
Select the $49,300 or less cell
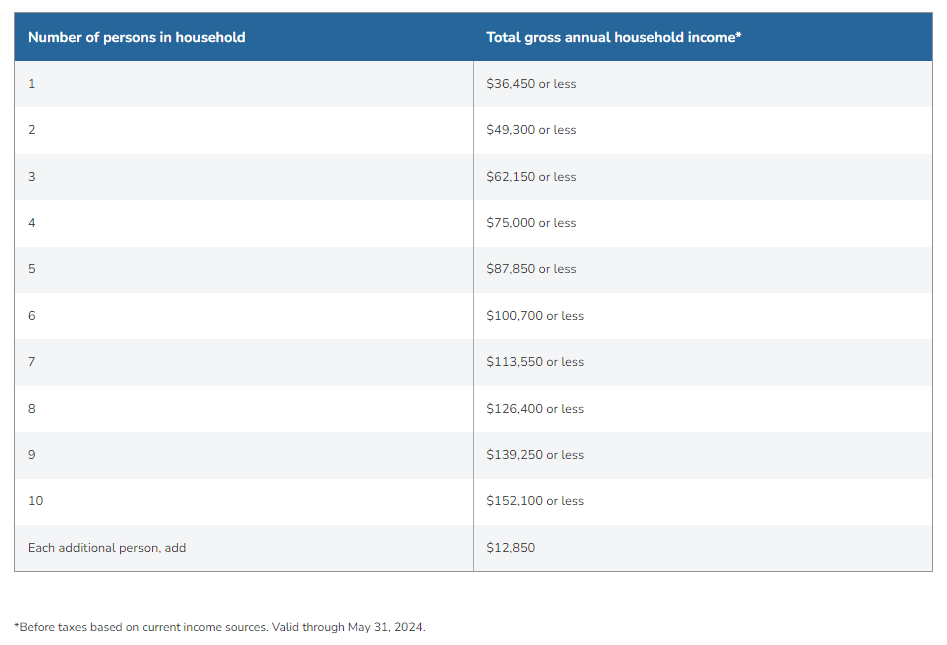531,130
